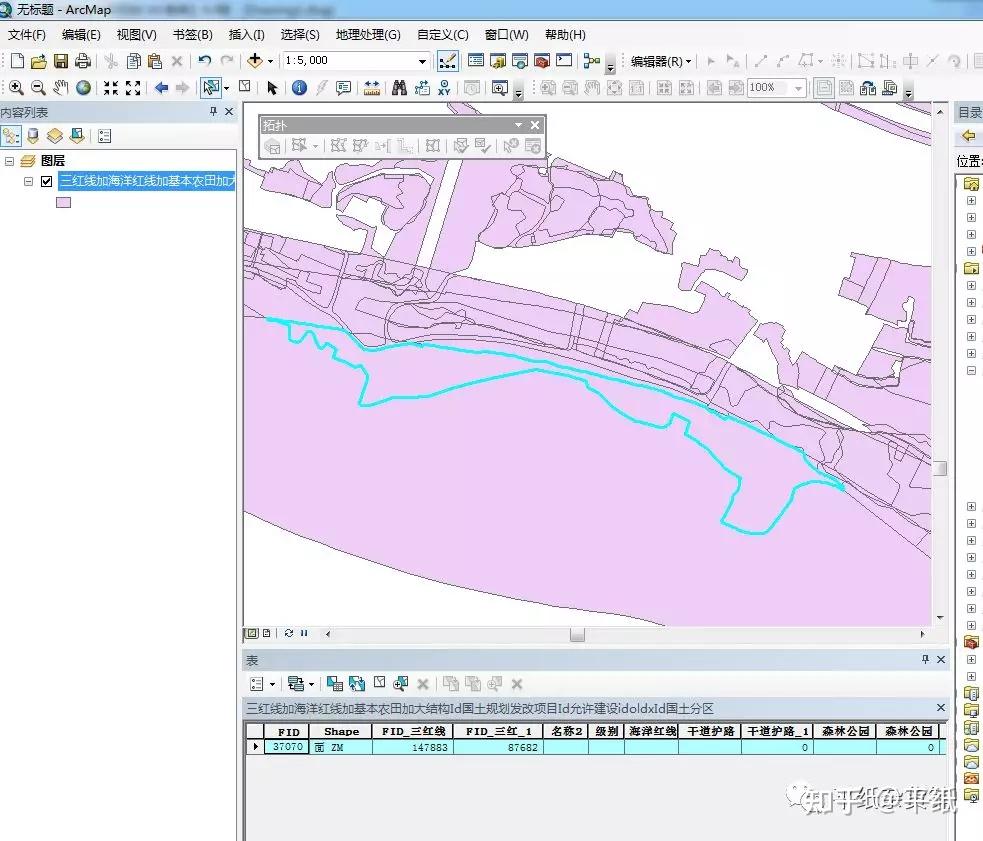Click the layer's pink symbol swatch

63,202
